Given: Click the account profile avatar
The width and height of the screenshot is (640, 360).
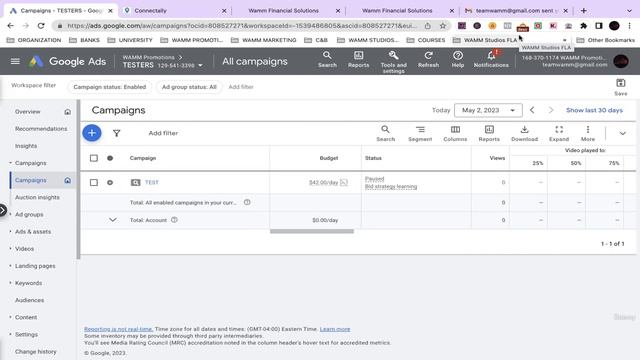Looking at the screenshot, I should point(621,61).
